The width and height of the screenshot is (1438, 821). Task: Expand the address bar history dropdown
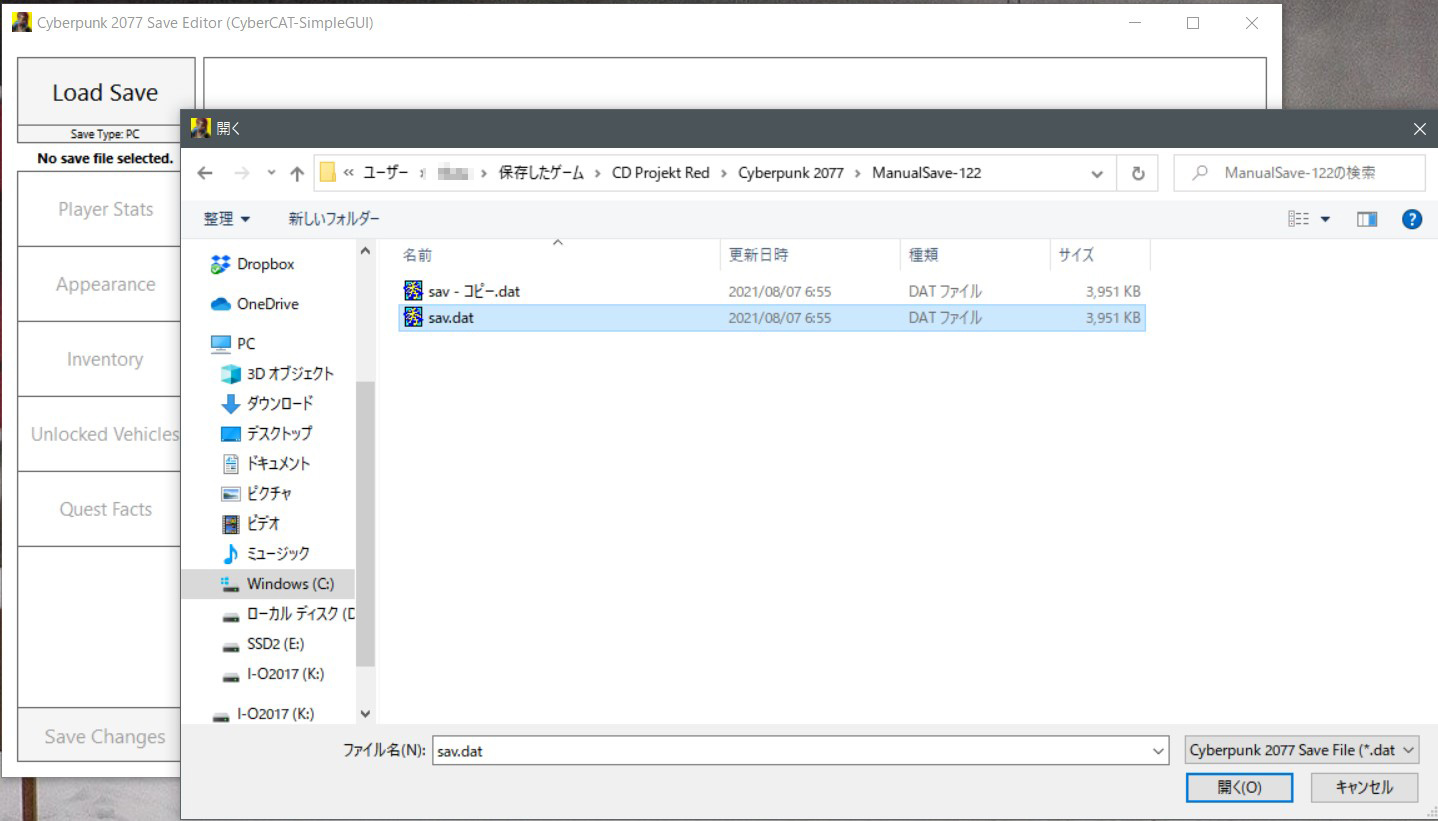click(x=1097, y=173)
